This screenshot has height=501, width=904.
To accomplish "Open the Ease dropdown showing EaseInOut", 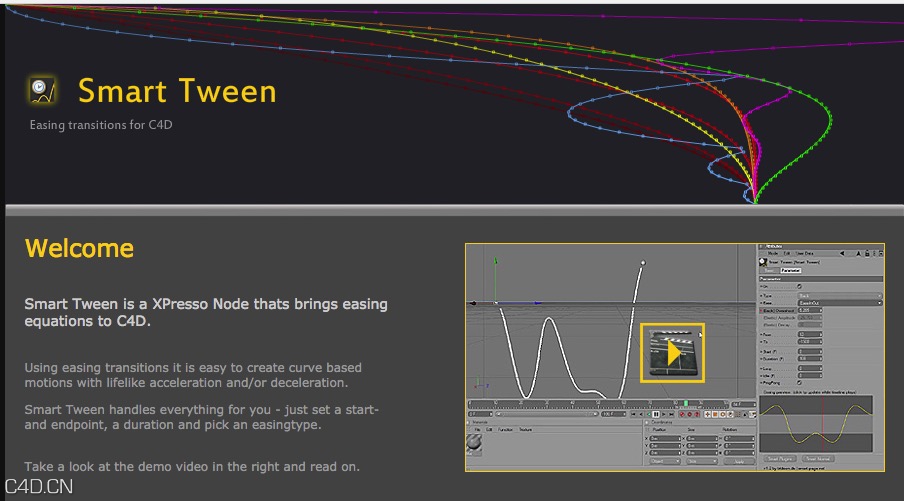I will coord(838,303).
